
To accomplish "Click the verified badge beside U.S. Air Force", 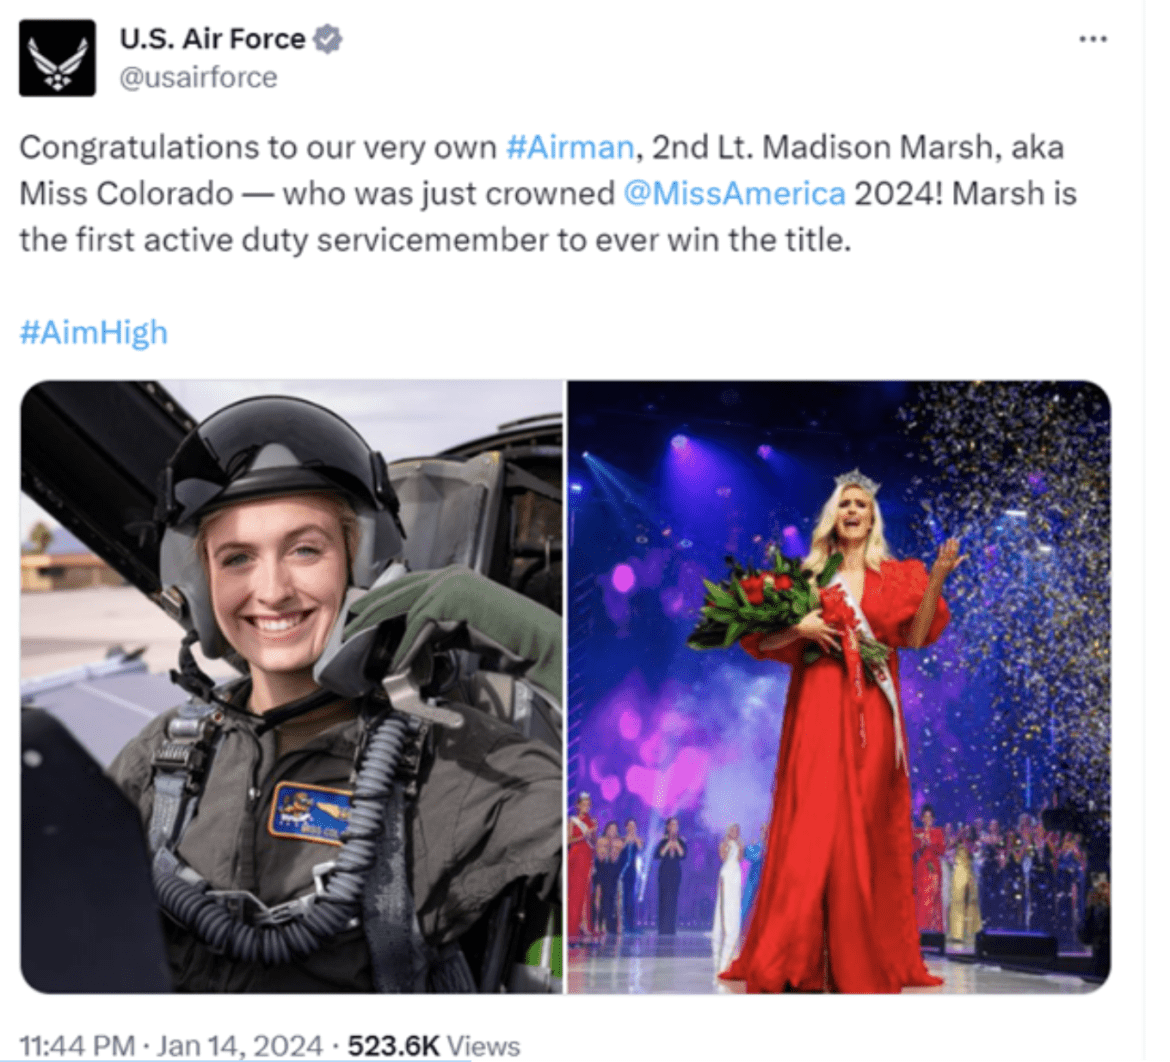I will click(328, 39).
